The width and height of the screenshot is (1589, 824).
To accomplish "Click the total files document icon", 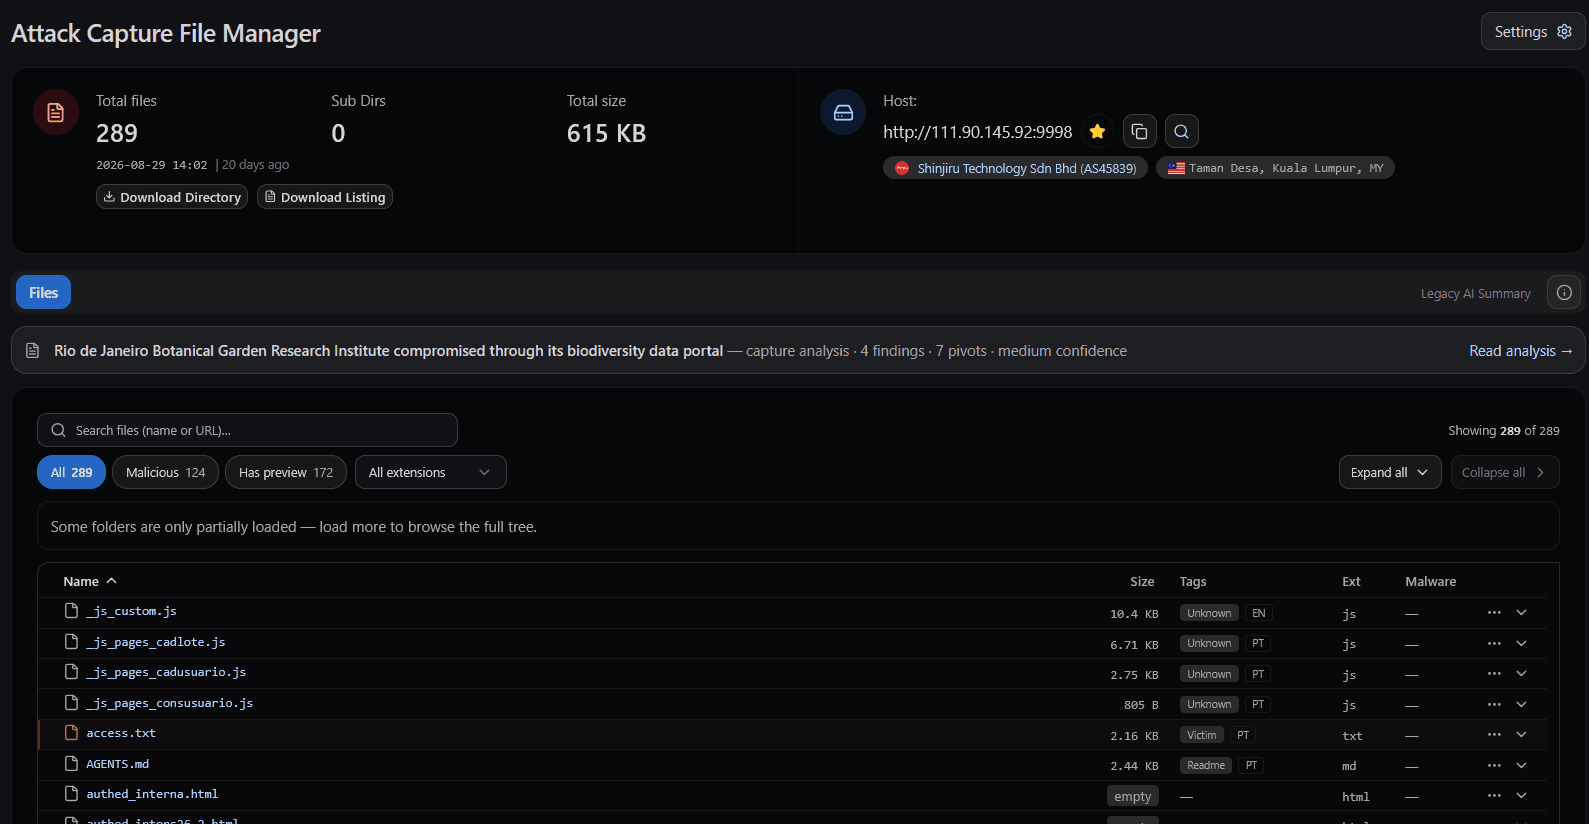I will pos(56,112).
